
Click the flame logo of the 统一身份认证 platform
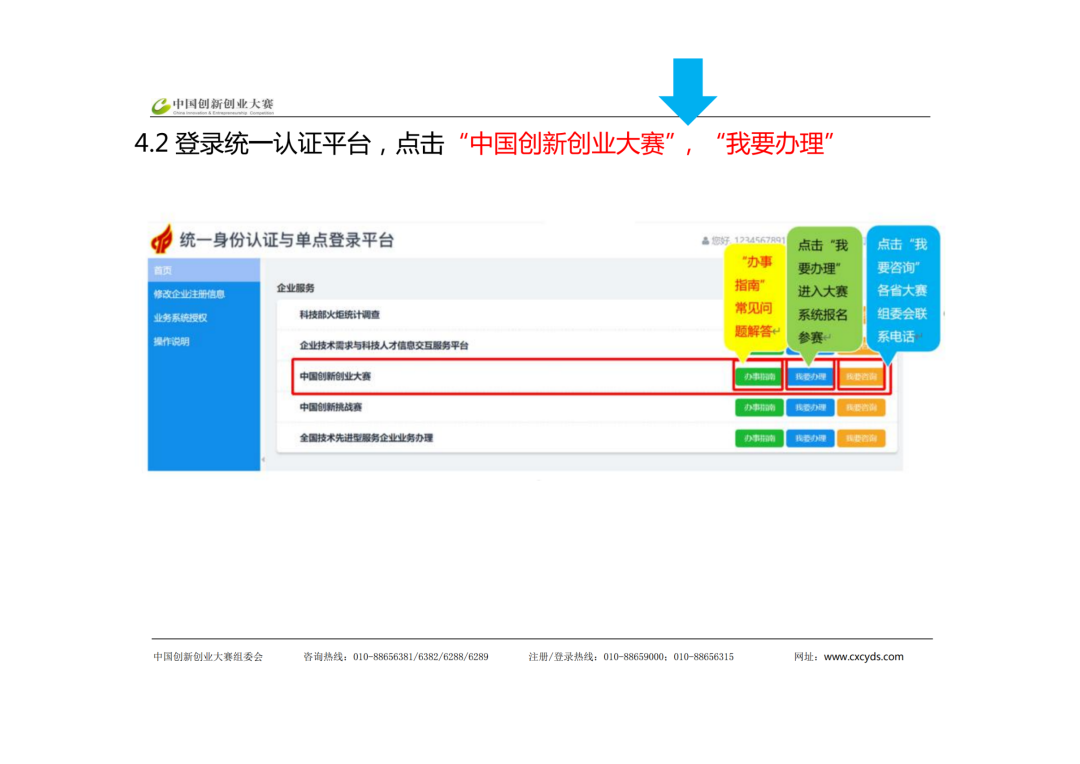pos(161,240)
